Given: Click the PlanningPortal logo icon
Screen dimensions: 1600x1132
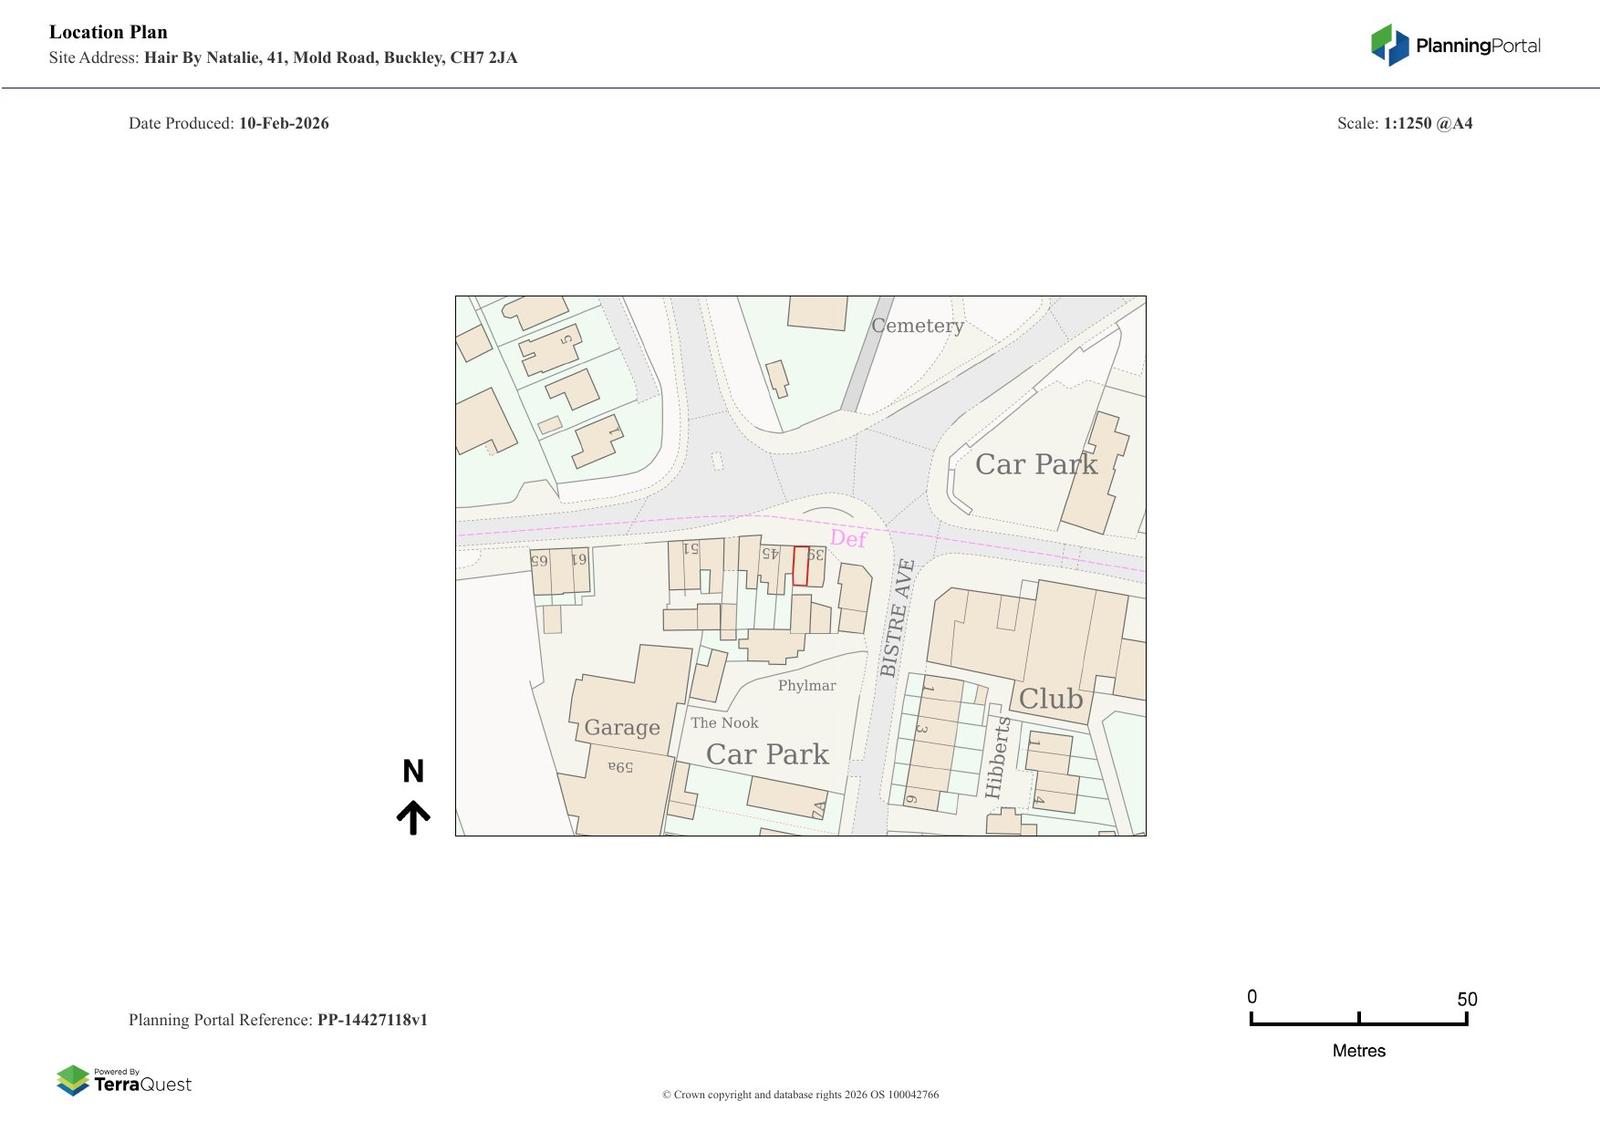Looking at the screenshot, I should (1389, 45).
